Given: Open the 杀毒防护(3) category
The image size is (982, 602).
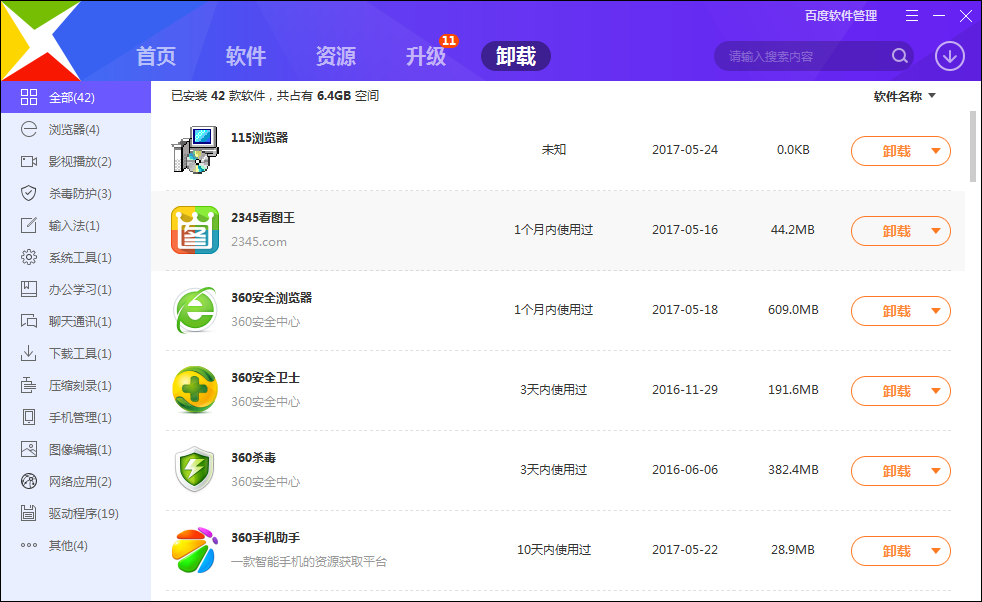Looking at the screenshot, I should coord(28,193).
